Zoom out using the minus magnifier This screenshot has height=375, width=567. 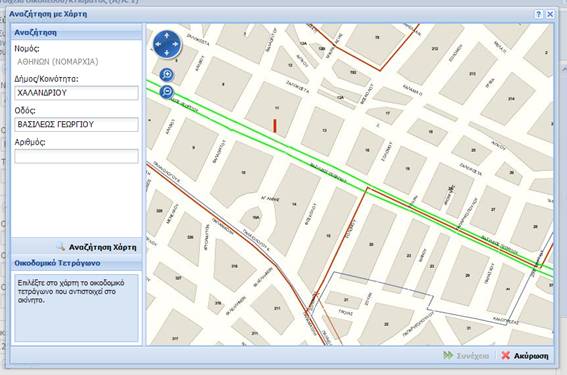click(x=167, y=92)
